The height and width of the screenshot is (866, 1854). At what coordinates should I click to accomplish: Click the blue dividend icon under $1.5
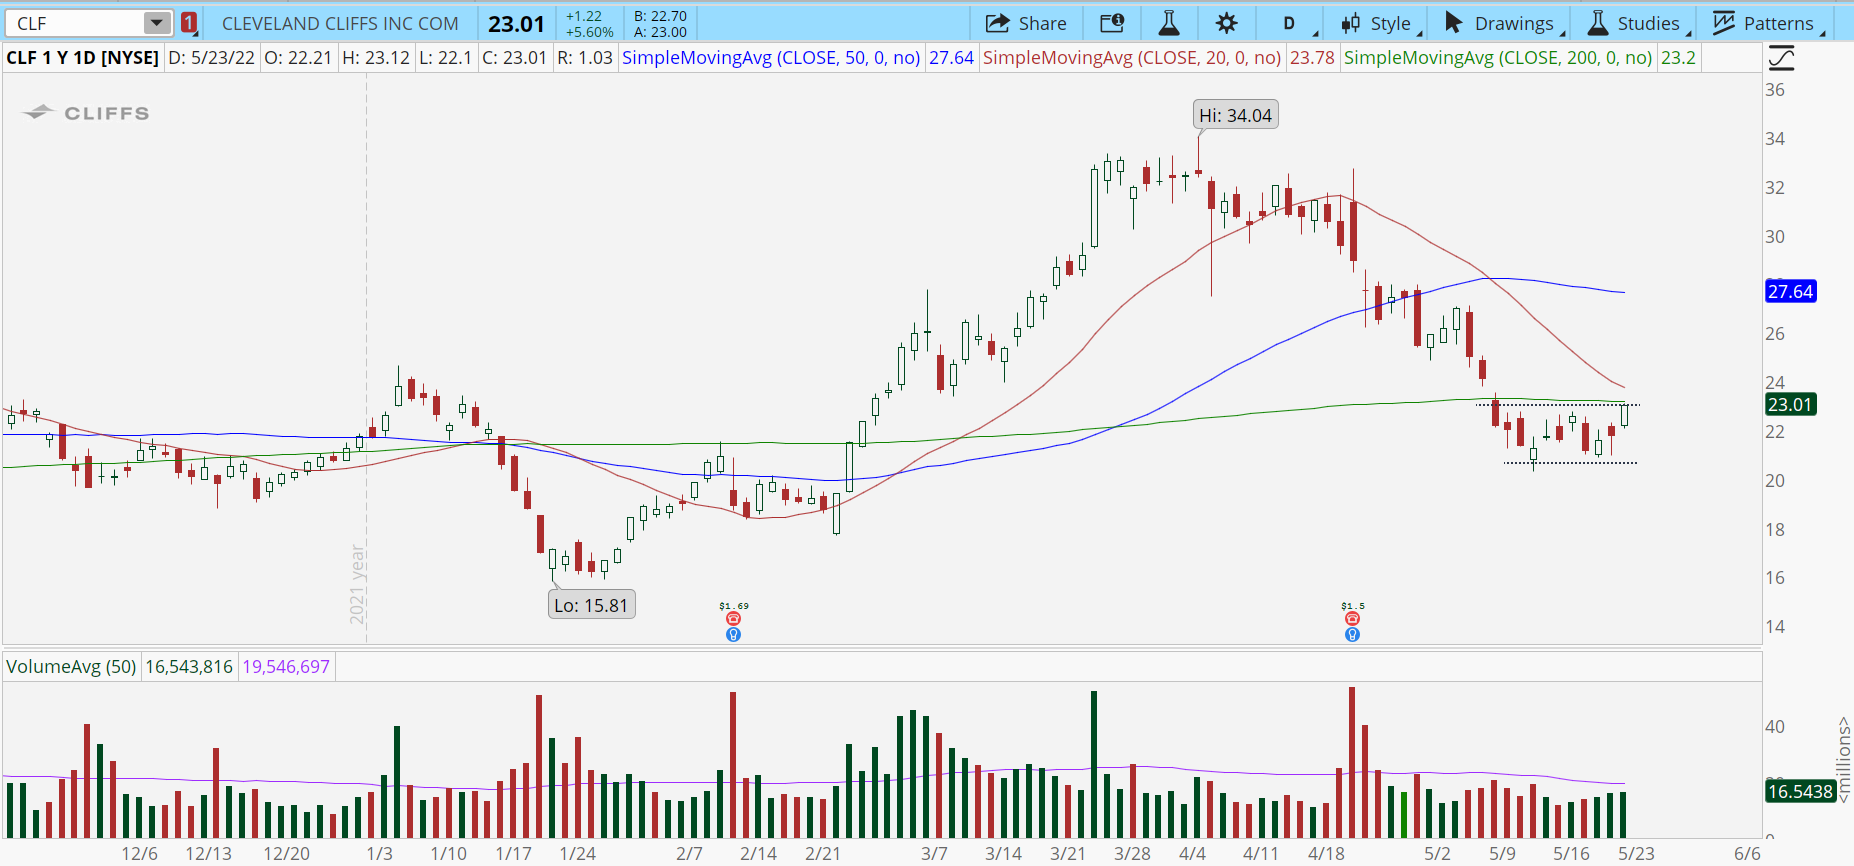1352,634
